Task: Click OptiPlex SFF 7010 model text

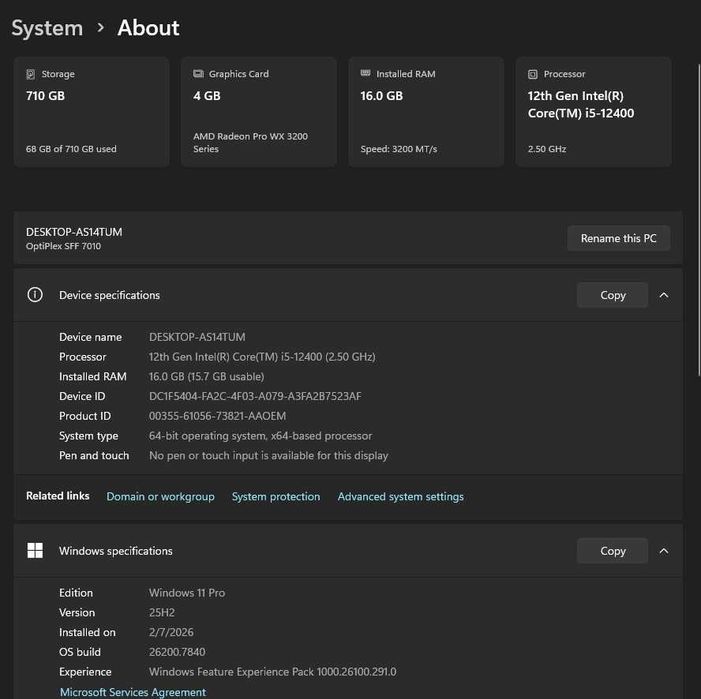Action: [x=63, y=246]
